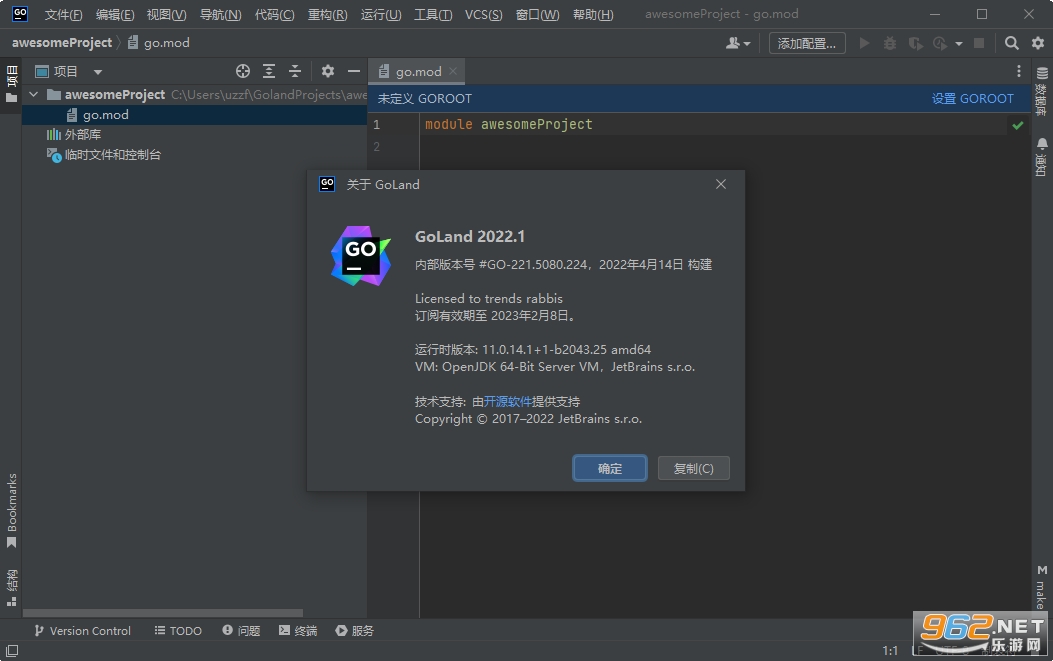Open the 运行(U) menu
The width and height of the screenshot is (1053, 661).
click(x=381, y=14)
